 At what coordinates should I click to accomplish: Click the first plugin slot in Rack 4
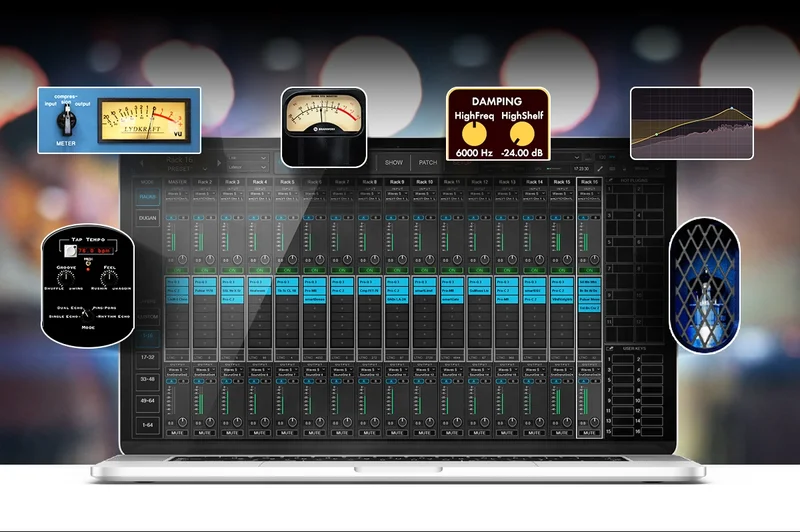pos(260,282)
